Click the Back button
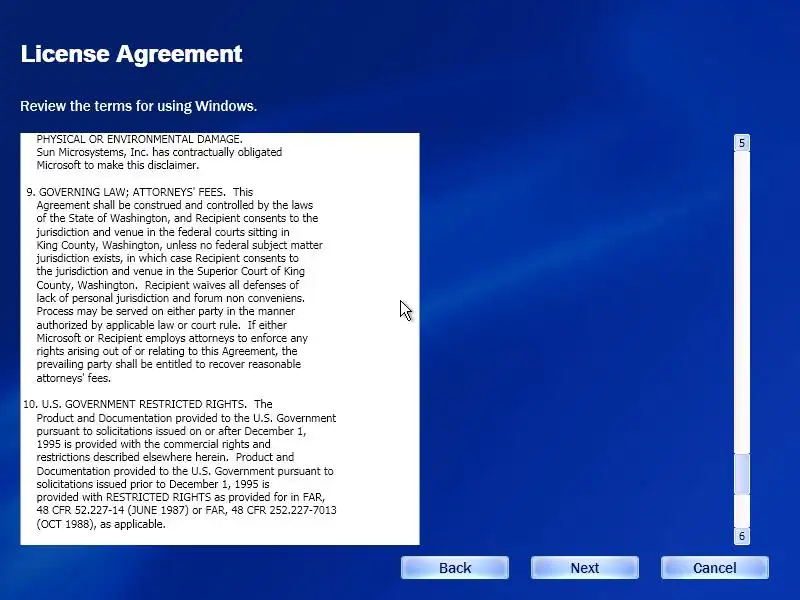This screenshot has width=800, height=600. pos(455,568)
